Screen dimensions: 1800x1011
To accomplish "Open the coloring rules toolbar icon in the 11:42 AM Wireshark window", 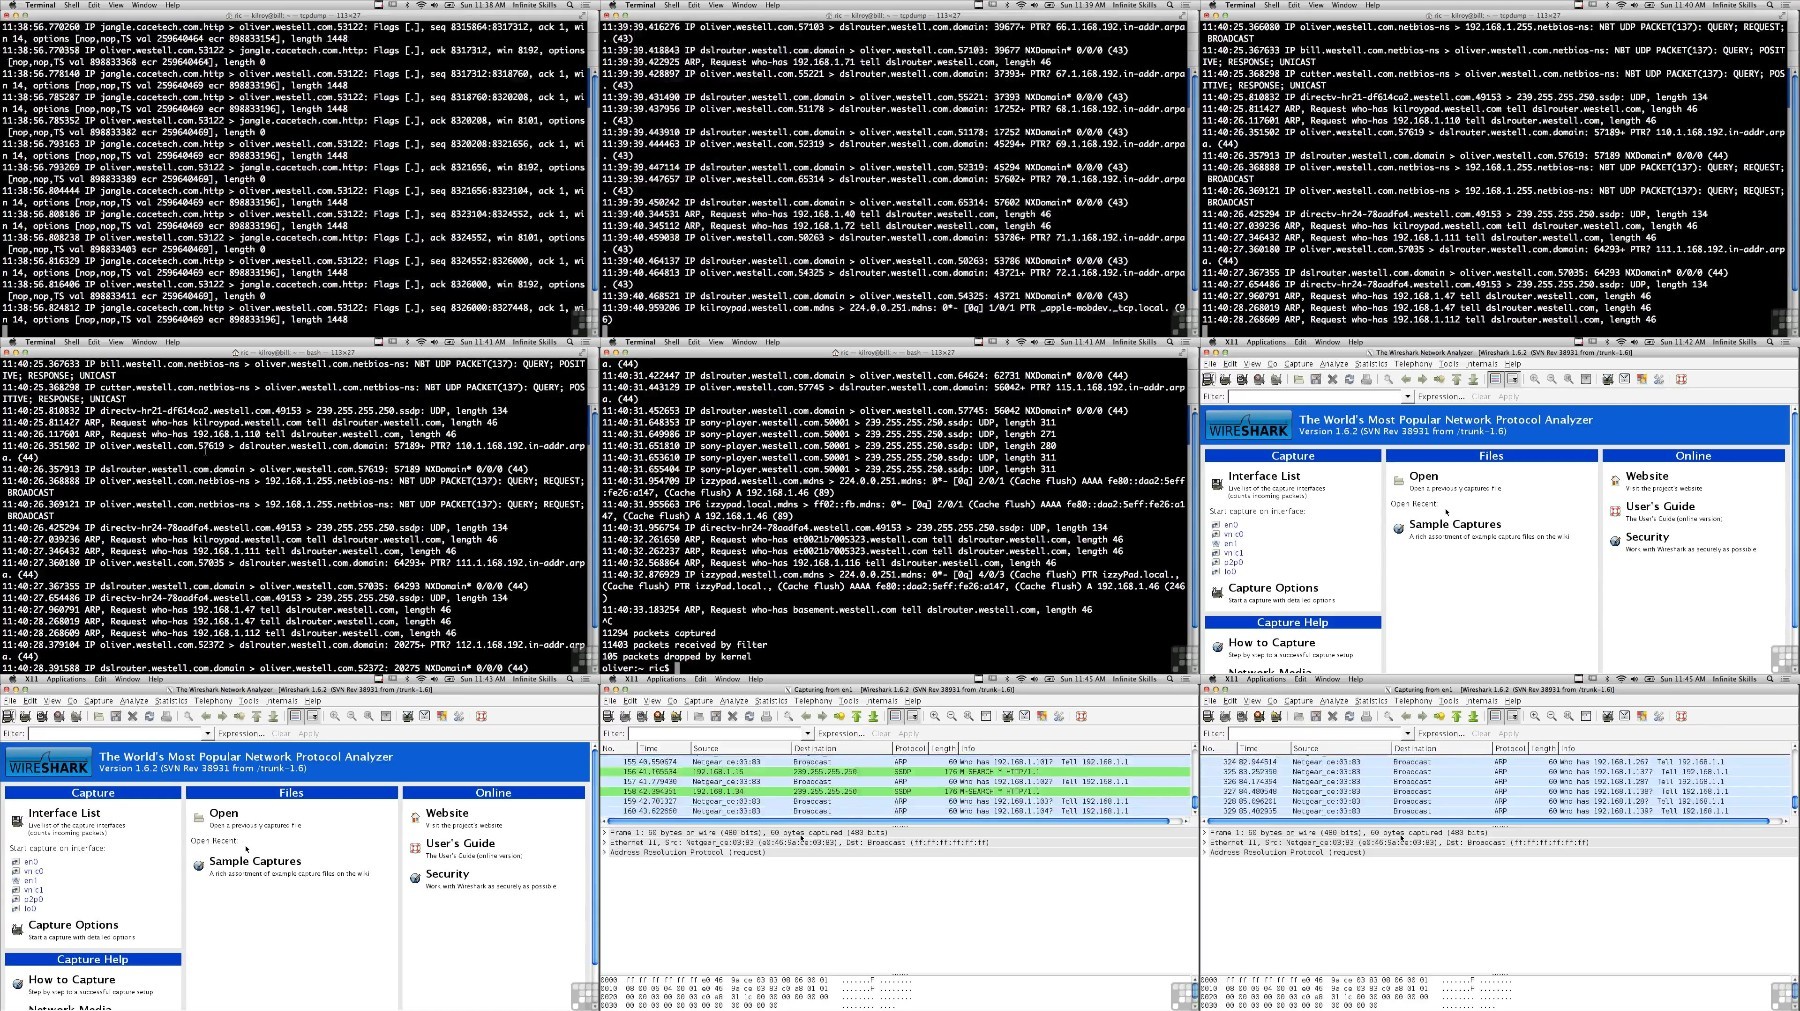I will click(x=1642, y=379).
